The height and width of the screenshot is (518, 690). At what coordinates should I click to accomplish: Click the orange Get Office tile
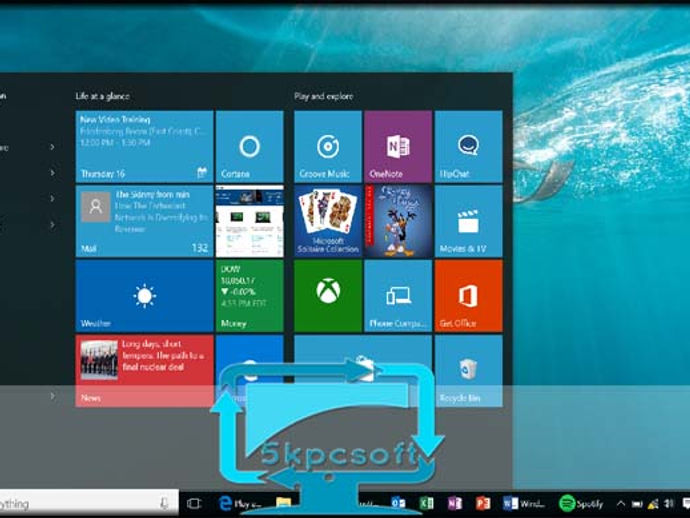click(x=468, y=296)
